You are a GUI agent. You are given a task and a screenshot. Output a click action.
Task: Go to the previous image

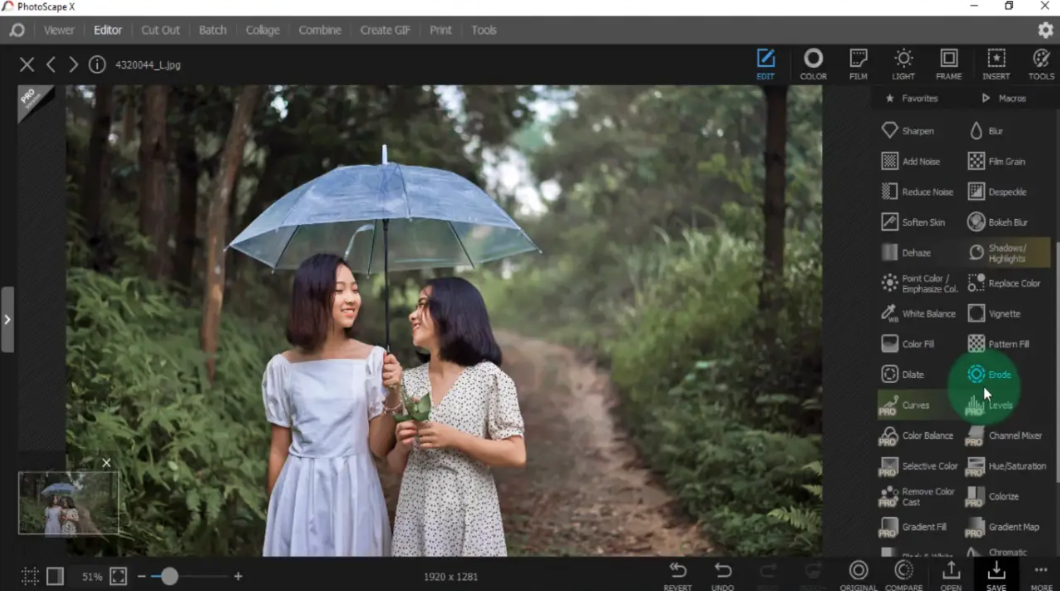(51, 64)
